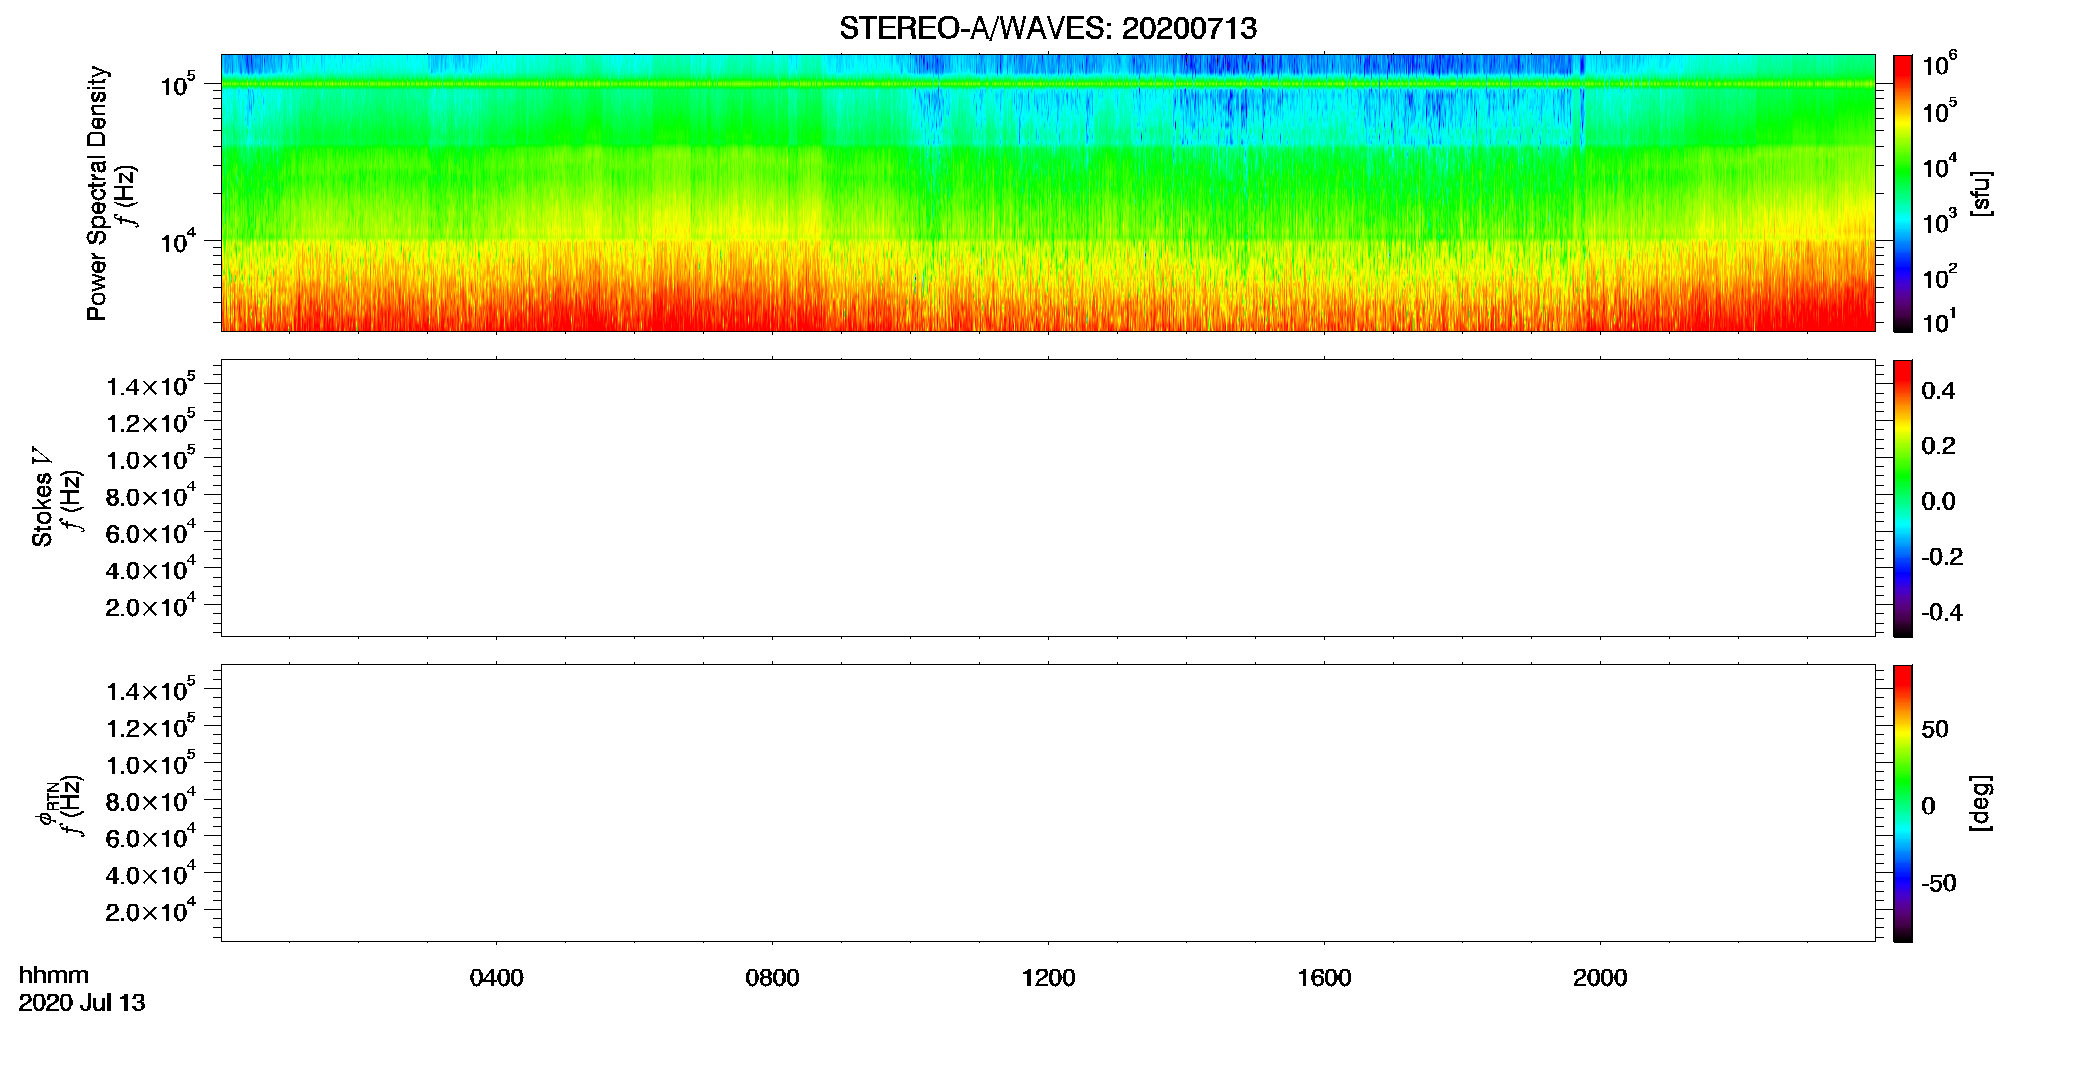Image resolution: width=2096 pixels, height=1080 pixels.
Task: Click 2.0×10^4 tick on phi RTN axis
Action: [x=151, y=910]
